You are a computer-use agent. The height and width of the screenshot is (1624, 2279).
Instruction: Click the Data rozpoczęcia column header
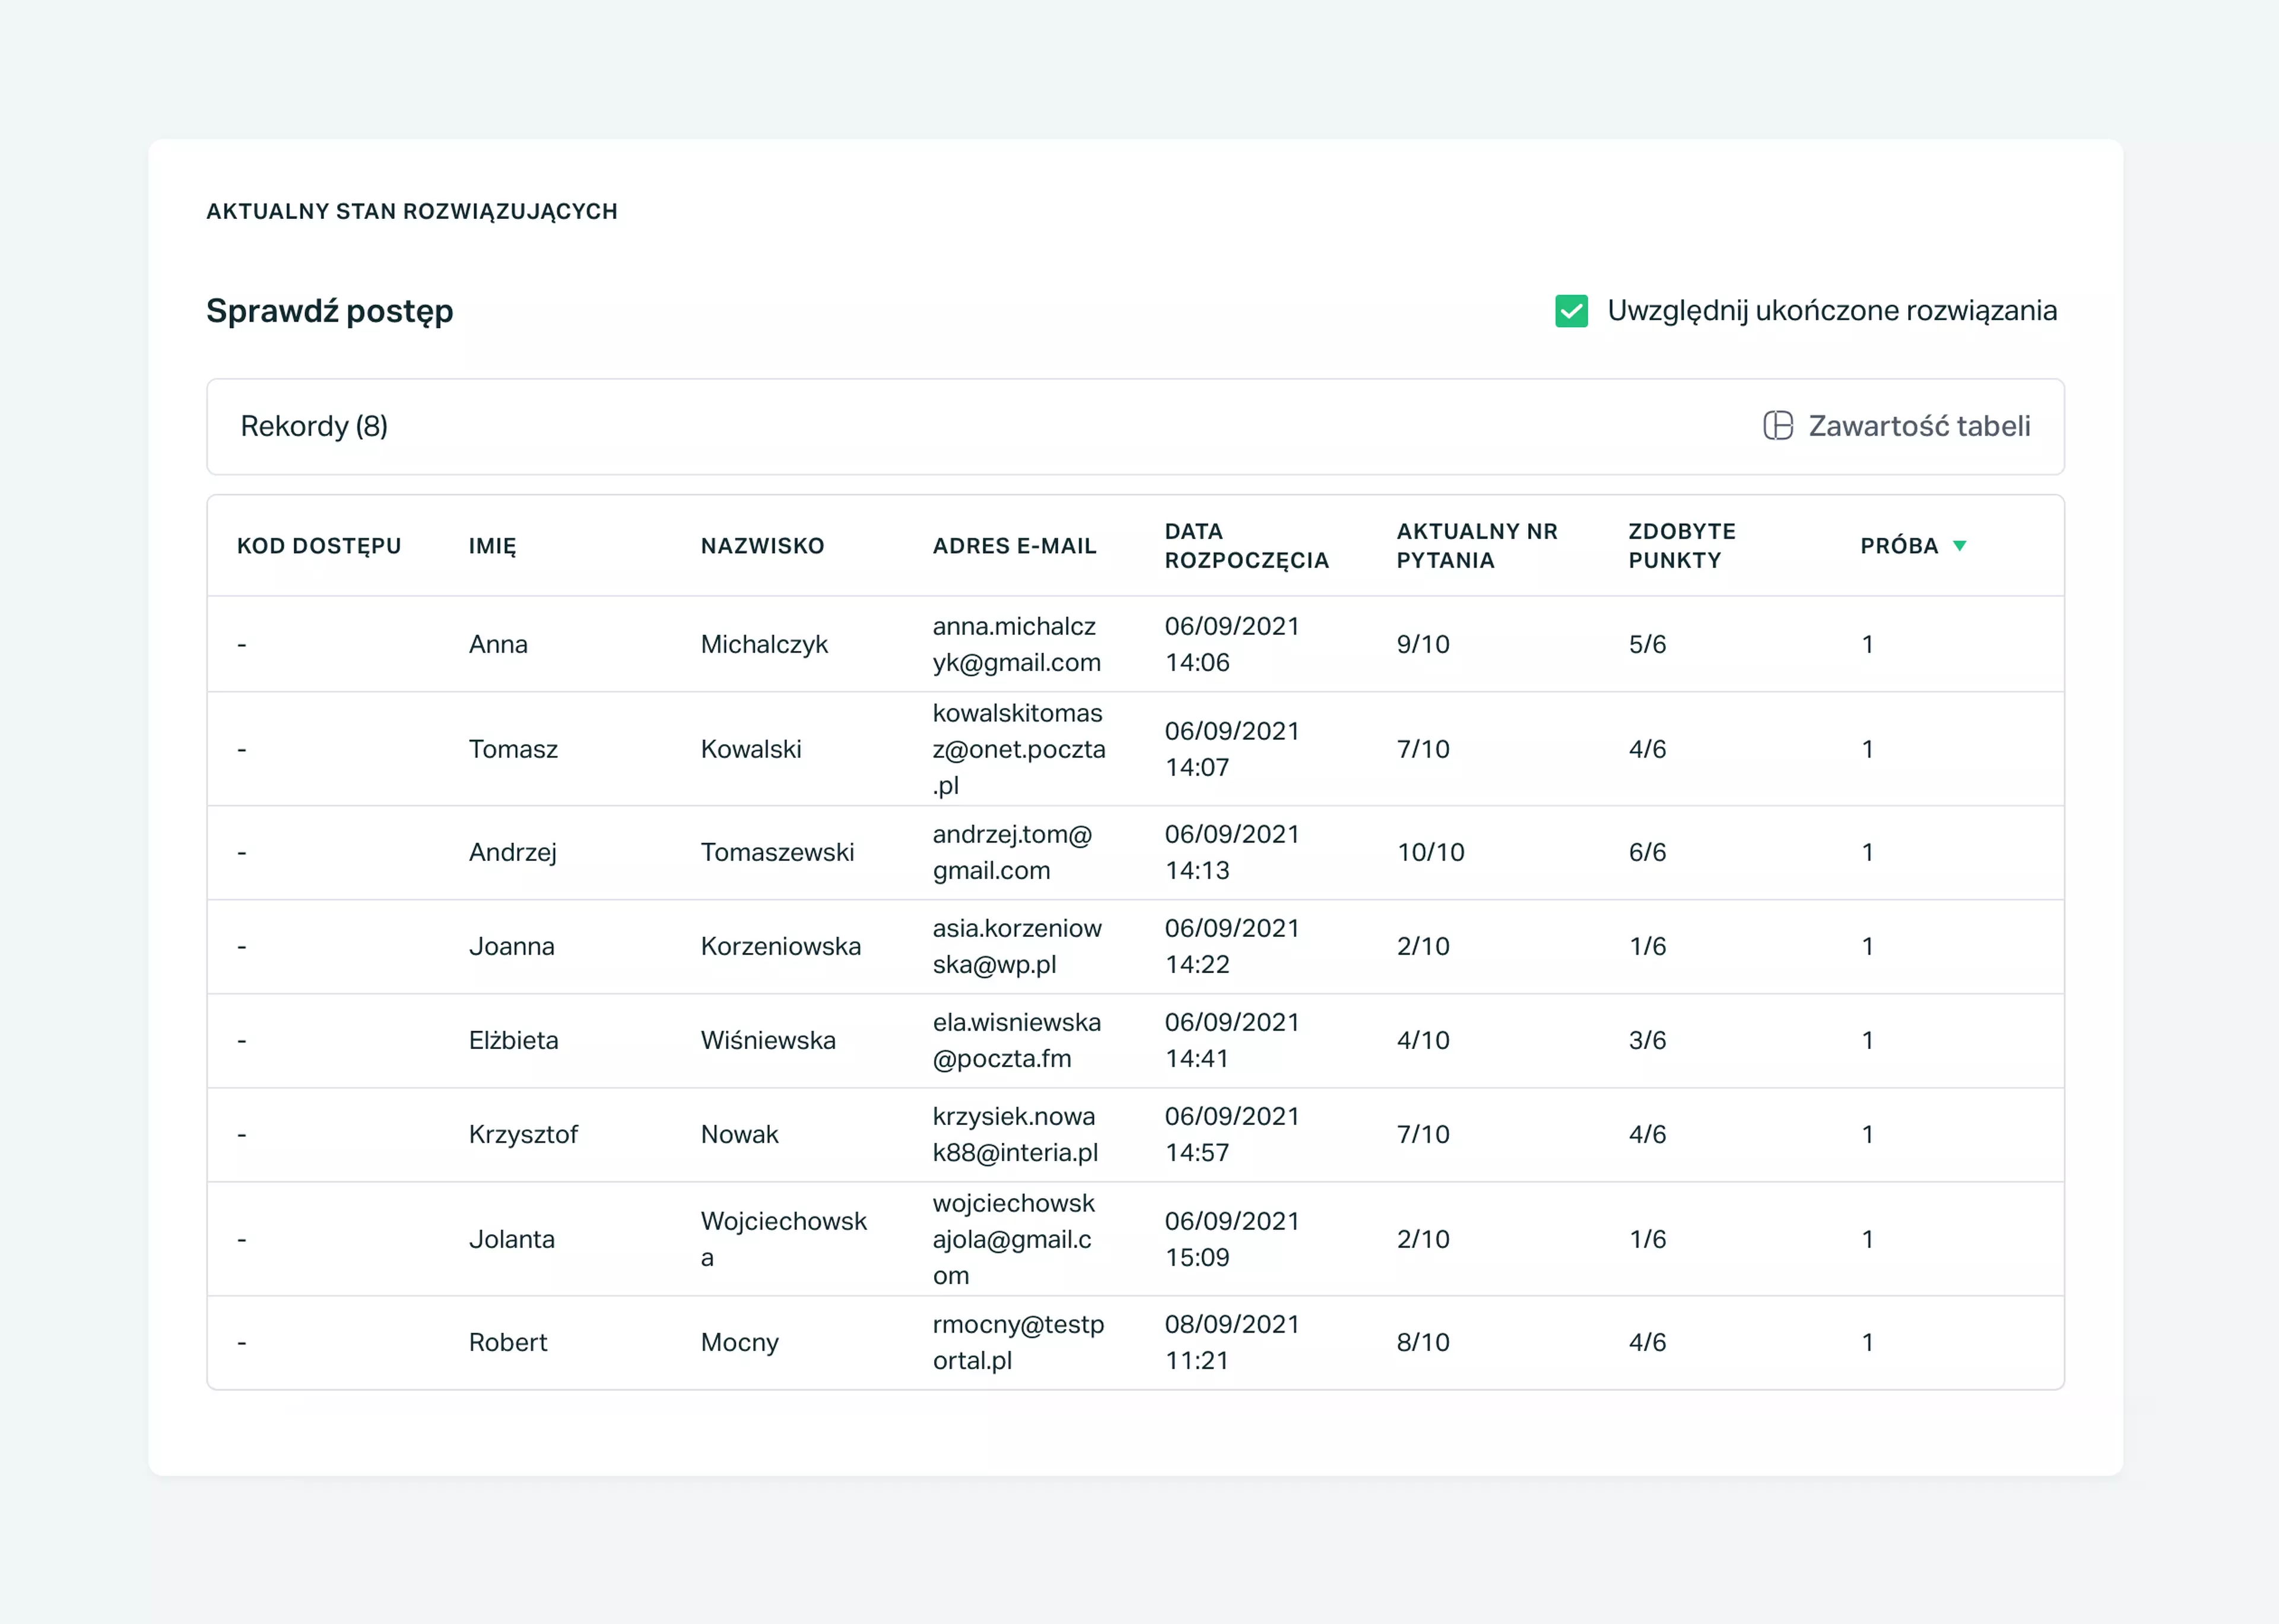tap(1247, 546)
